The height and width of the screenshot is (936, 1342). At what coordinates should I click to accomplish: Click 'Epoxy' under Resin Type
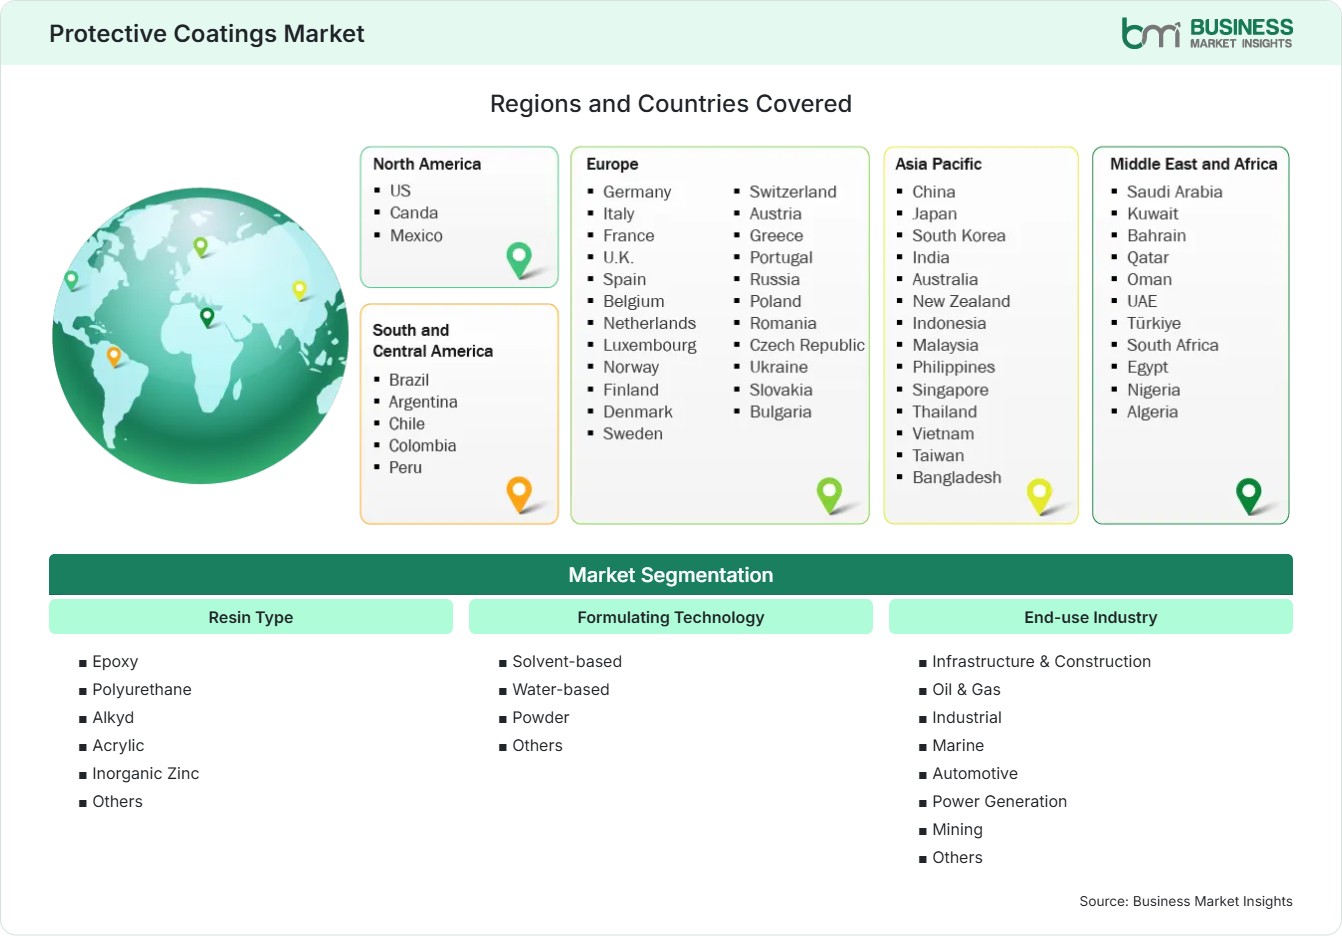[115, 662]
